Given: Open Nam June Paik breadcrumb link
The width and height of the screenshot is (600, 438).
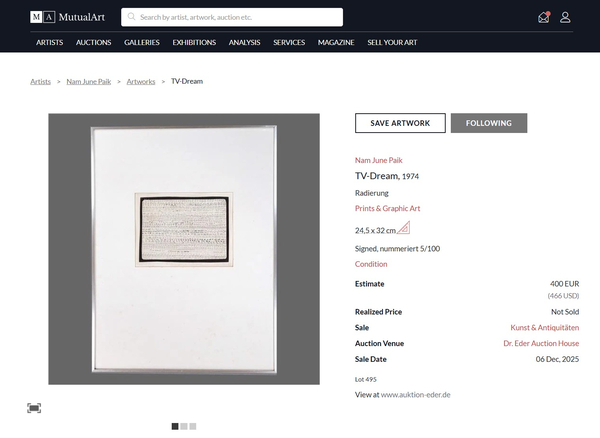Looking at the screenshot, I should tap(89, 81).
